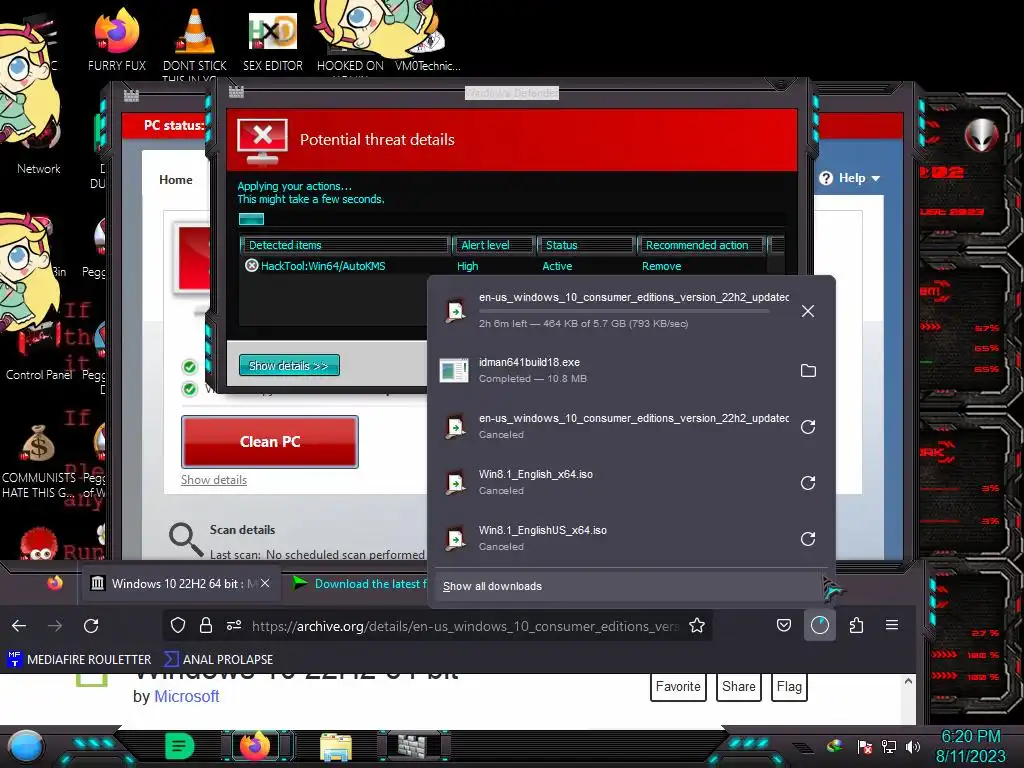This screenshot has width=1024, height=768.
Task: Open the COMMUNISTS HATE THIS money bag icon
Action: click(38, 460)
